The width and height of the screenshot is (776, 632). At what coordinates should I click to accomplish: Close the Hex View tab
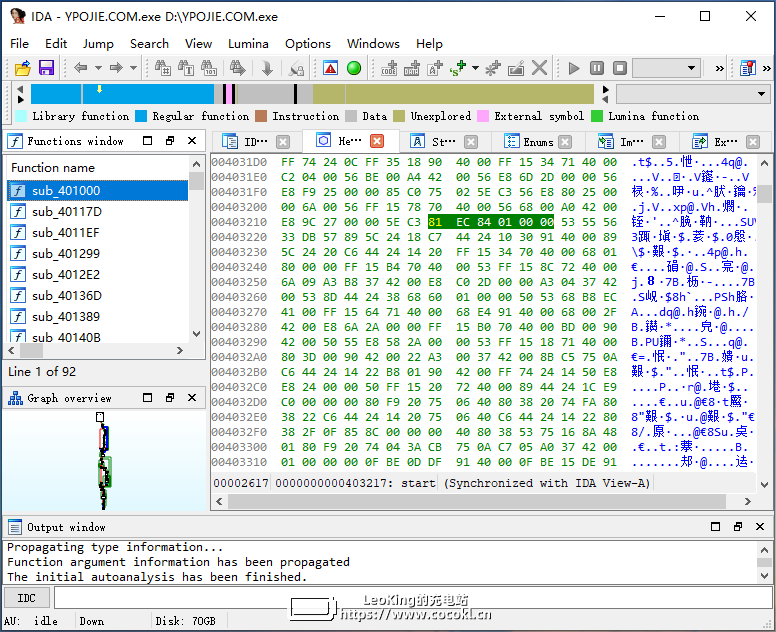[x=377, y=141]
